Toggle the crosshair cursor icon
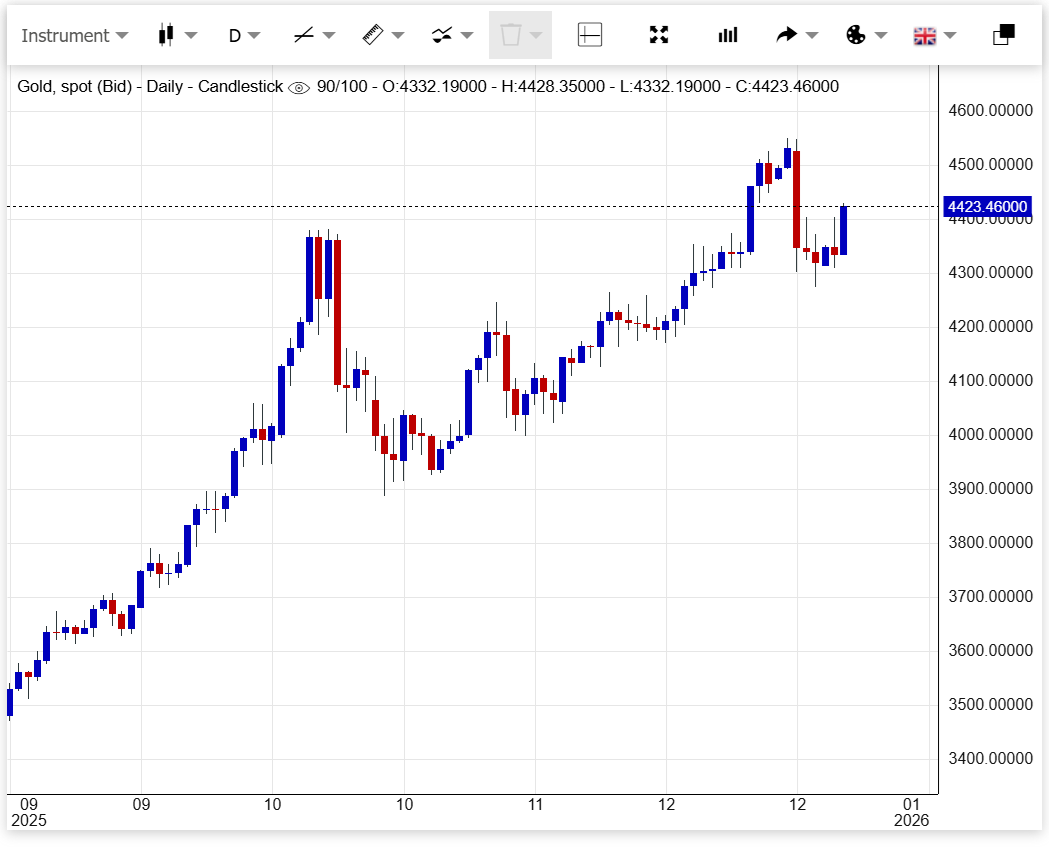 pyautogui.click(x=590, y=35)
